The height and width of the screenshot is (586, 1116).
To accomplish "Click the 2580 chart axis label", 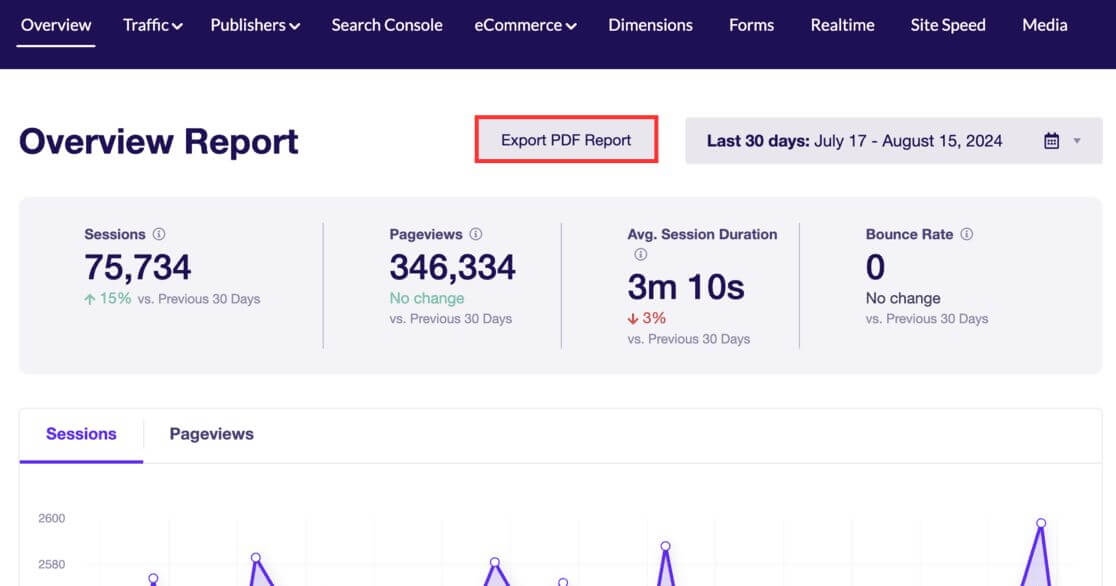I will 51,565.
